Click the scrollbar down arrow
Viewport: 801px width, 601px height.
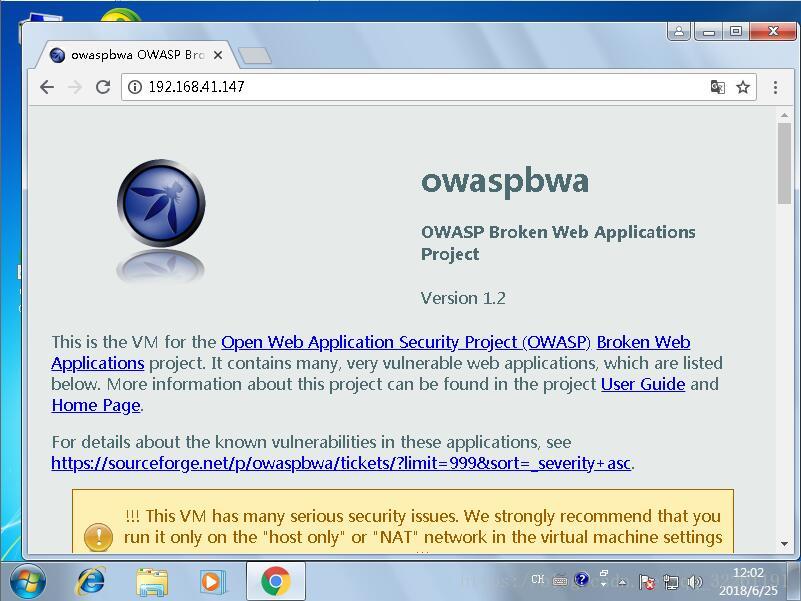tap(784, 544)
